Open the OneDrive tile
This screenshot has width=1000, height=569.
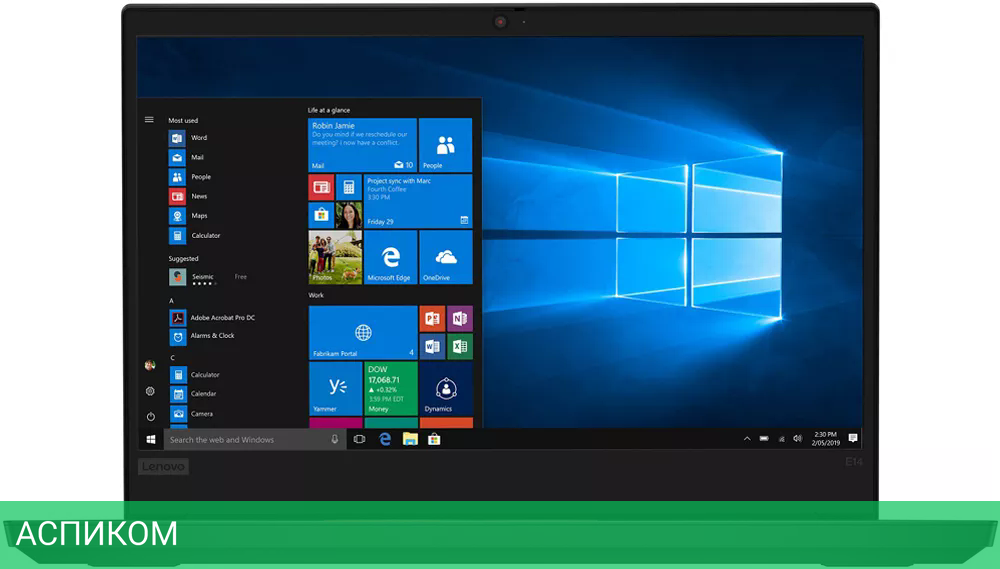click(445, 257)
